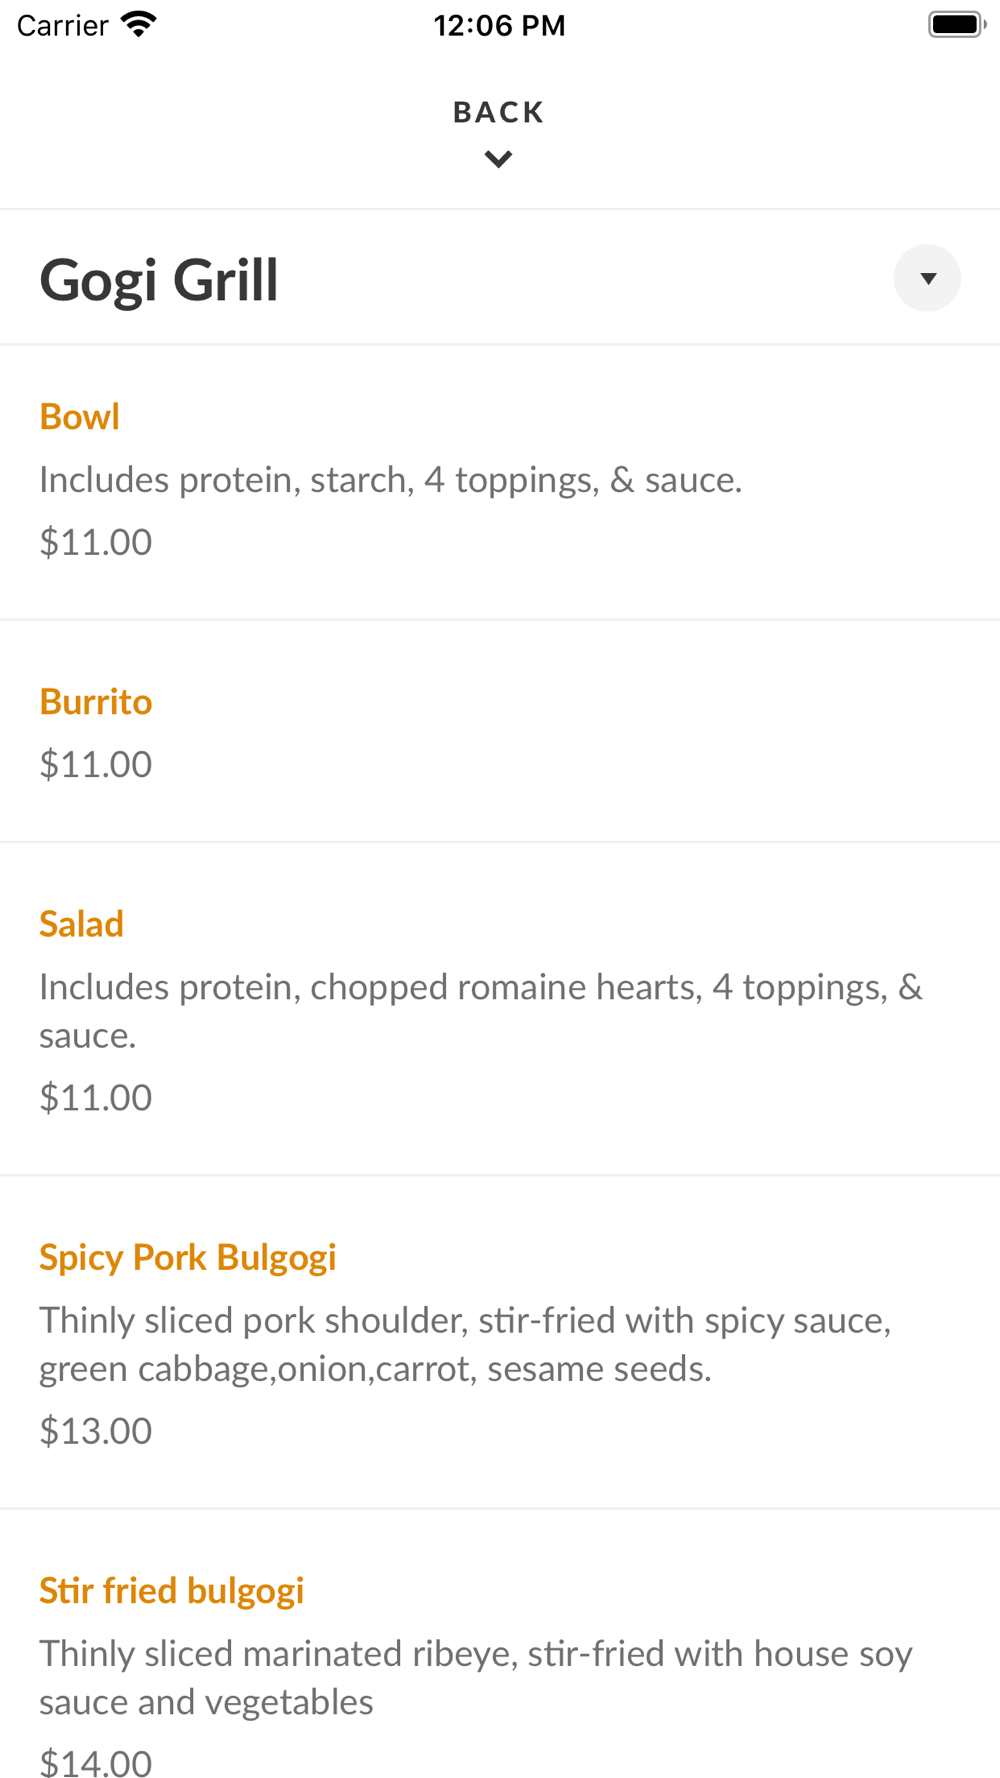Tap the Gogi Grill restaurant title
The height and width of the screenshot is (1778, 1000).
pyautogui.click(x=159, y=280)
